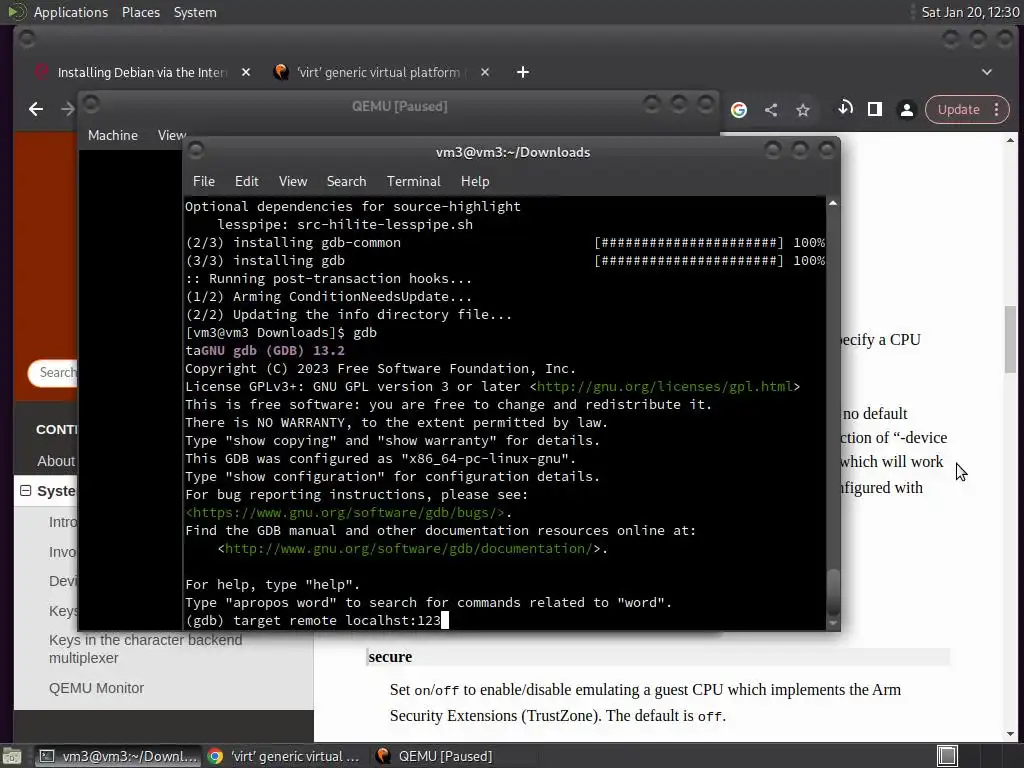Viewport: 1024px width, 768px height.
Task: Open browser downloads icon
Action: click(845, 108)
